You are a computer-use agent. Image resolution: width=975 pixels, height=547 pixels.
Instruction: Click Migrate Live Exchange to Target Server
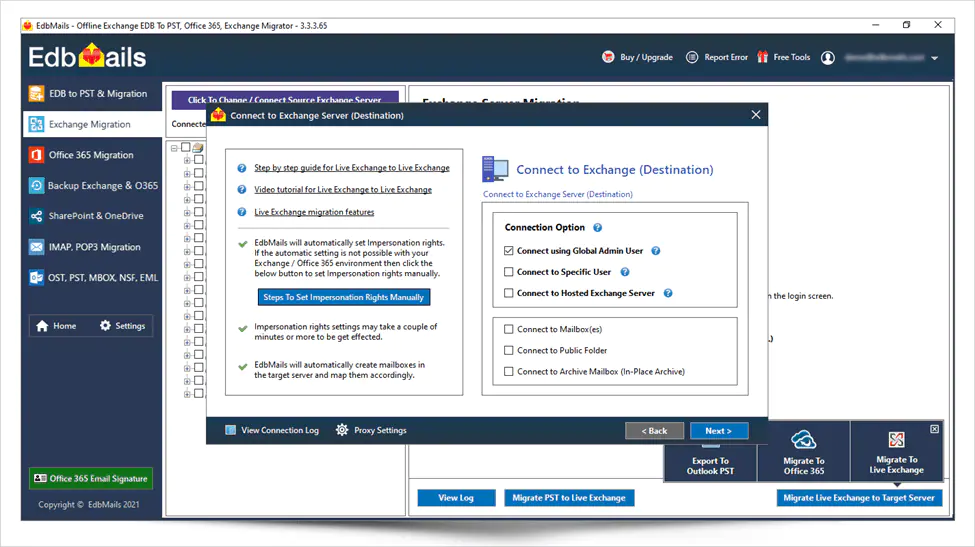tap(859, 498)
